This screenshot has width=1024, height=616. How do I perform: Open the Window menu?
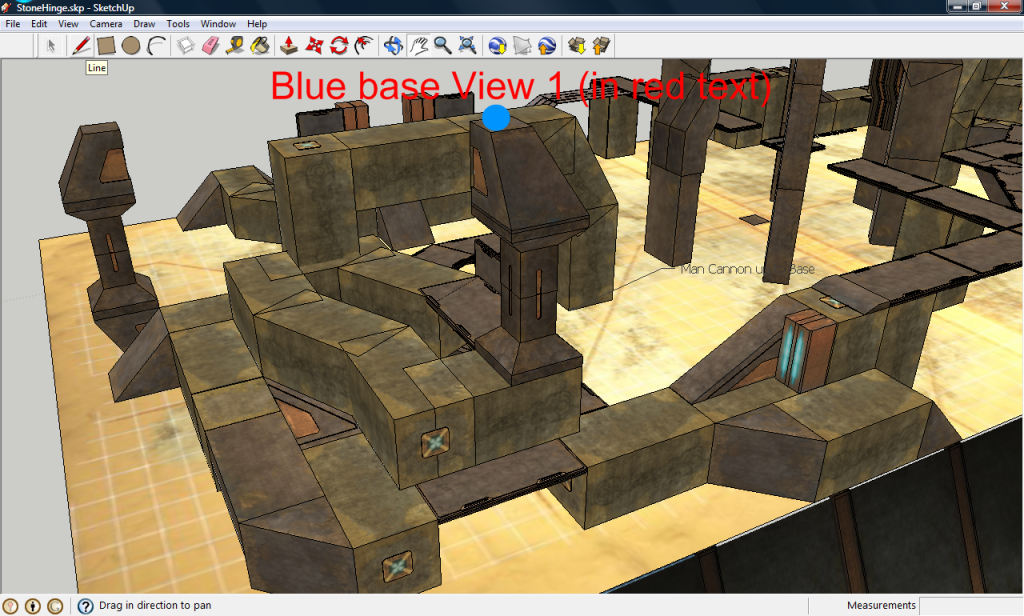point(218,24)
